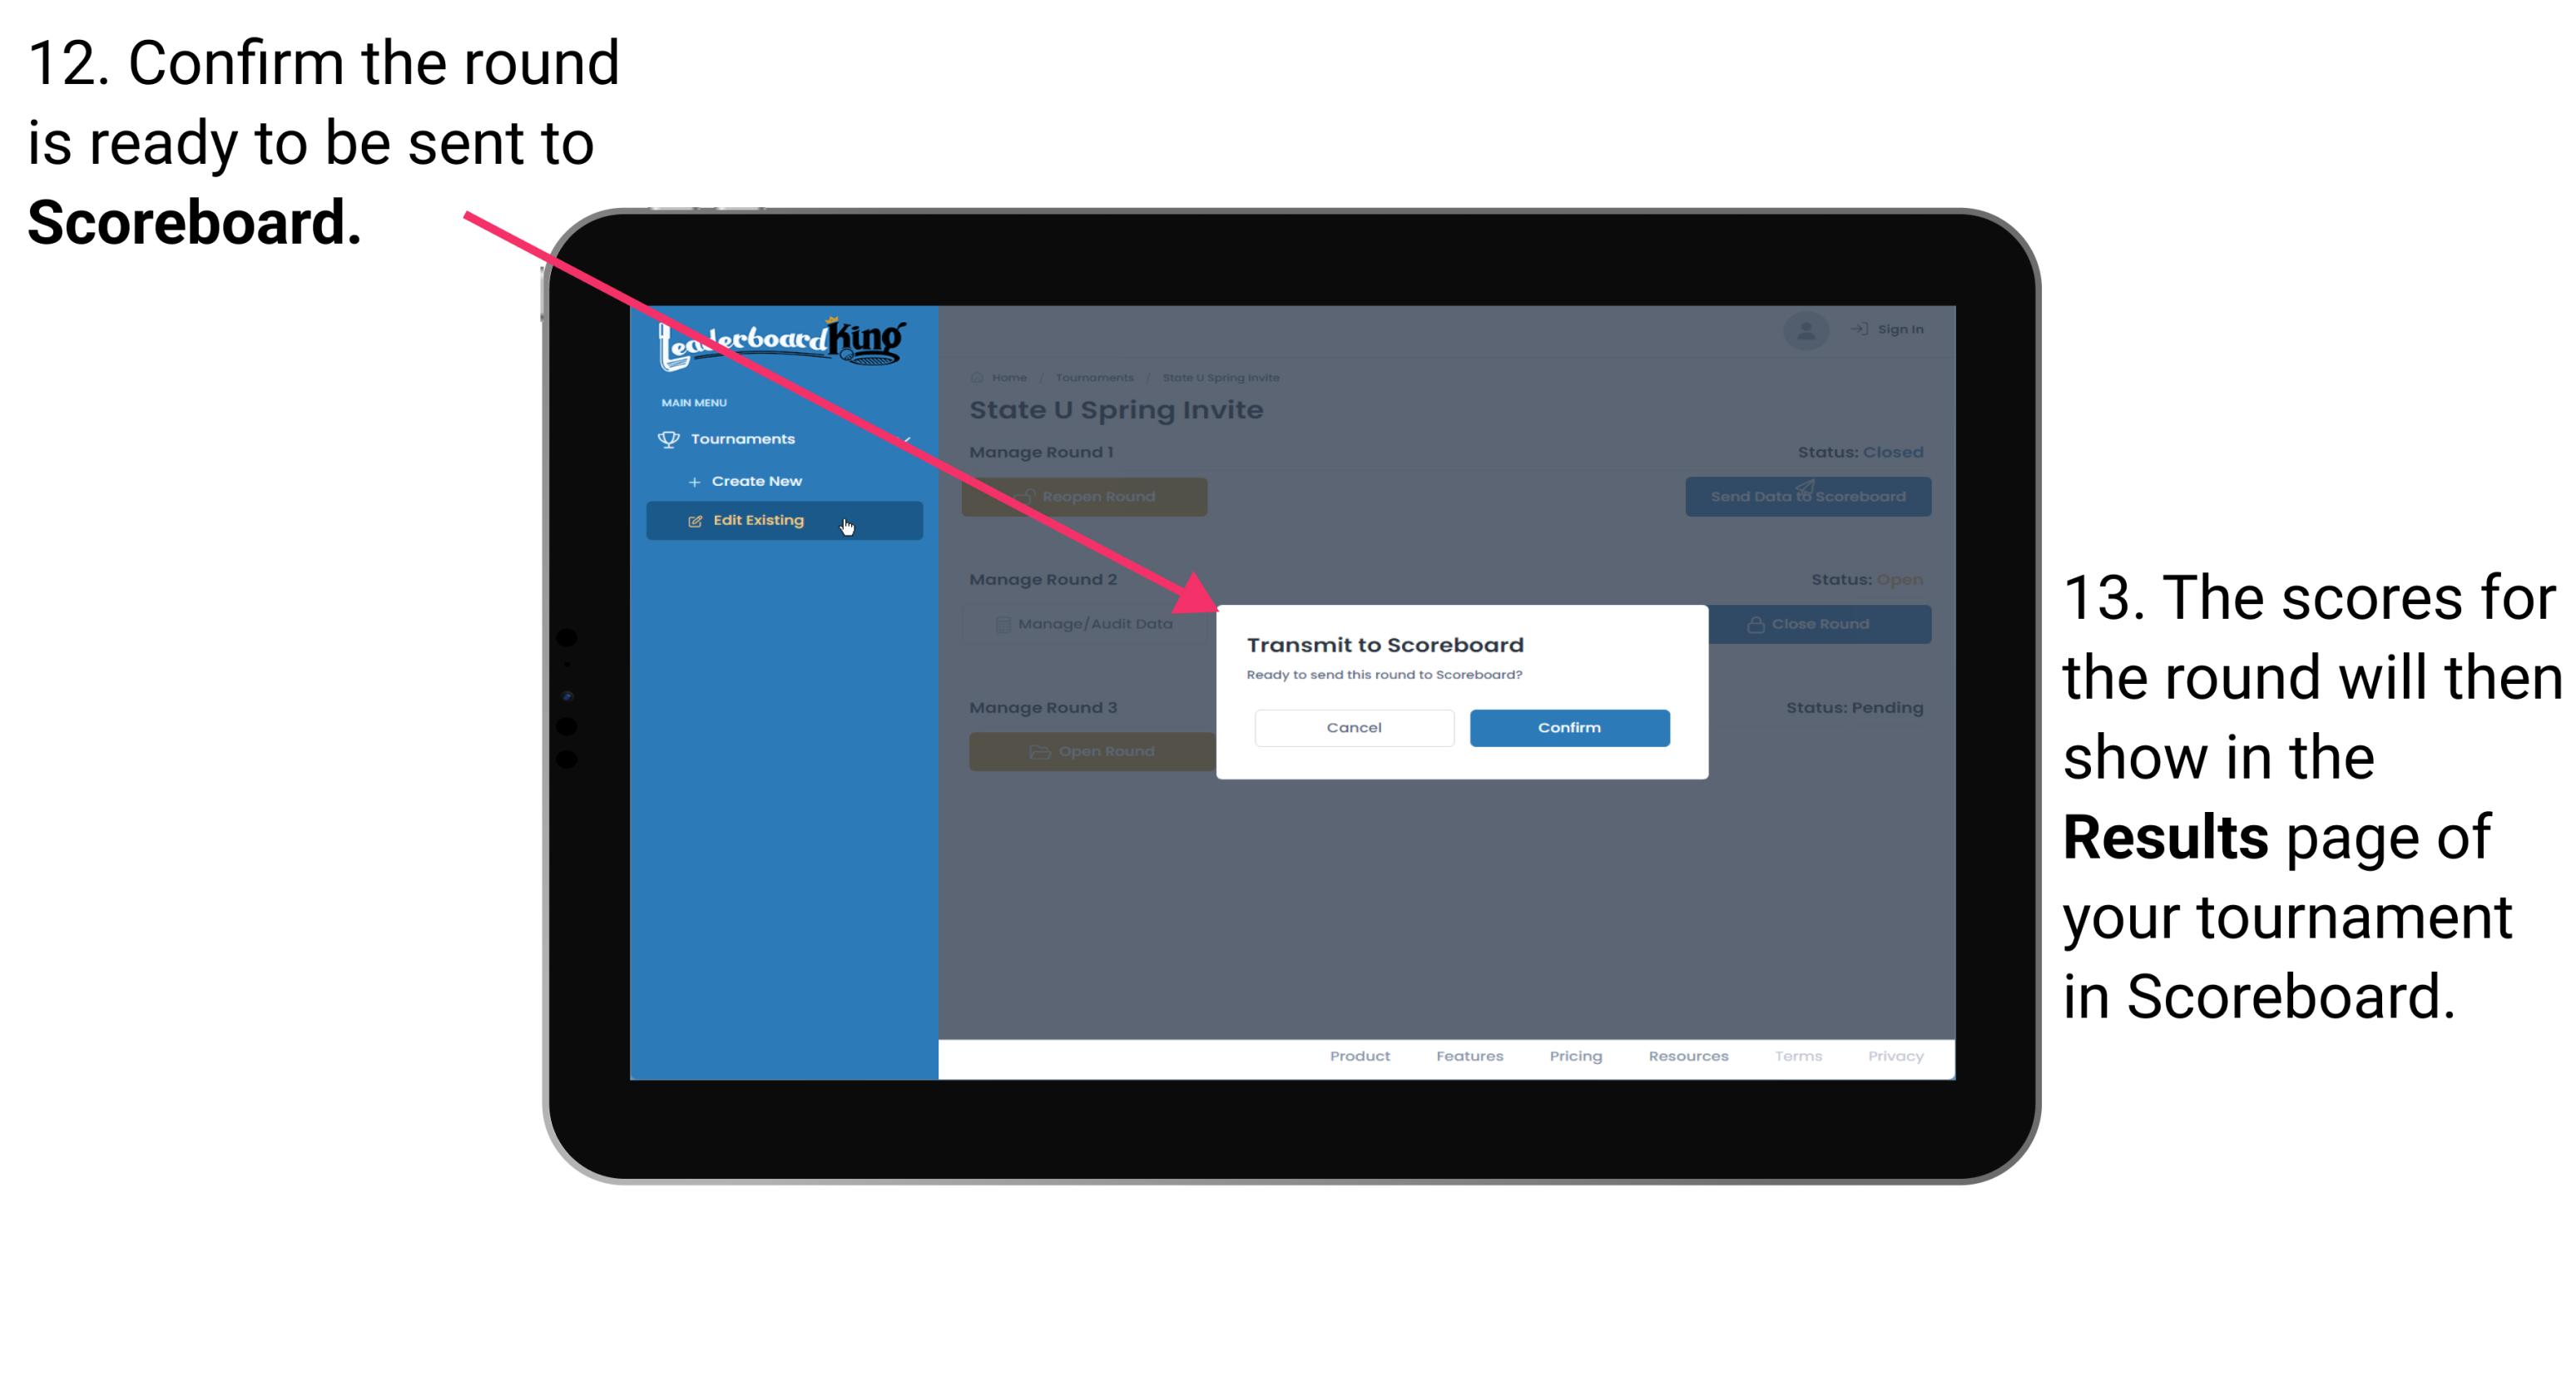The width and height of the screenshot is (2576, 1386).
Task: Click the Edit Existing pencil icon
Action: tap(696, 519)
